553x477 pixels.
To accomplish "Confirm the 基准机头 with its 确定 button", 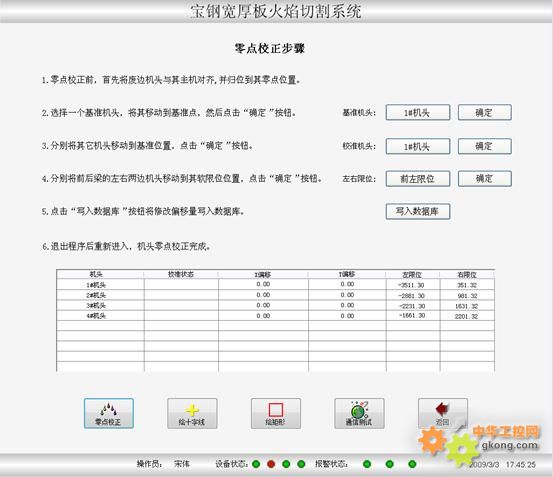I will click(x=485, y=112).
